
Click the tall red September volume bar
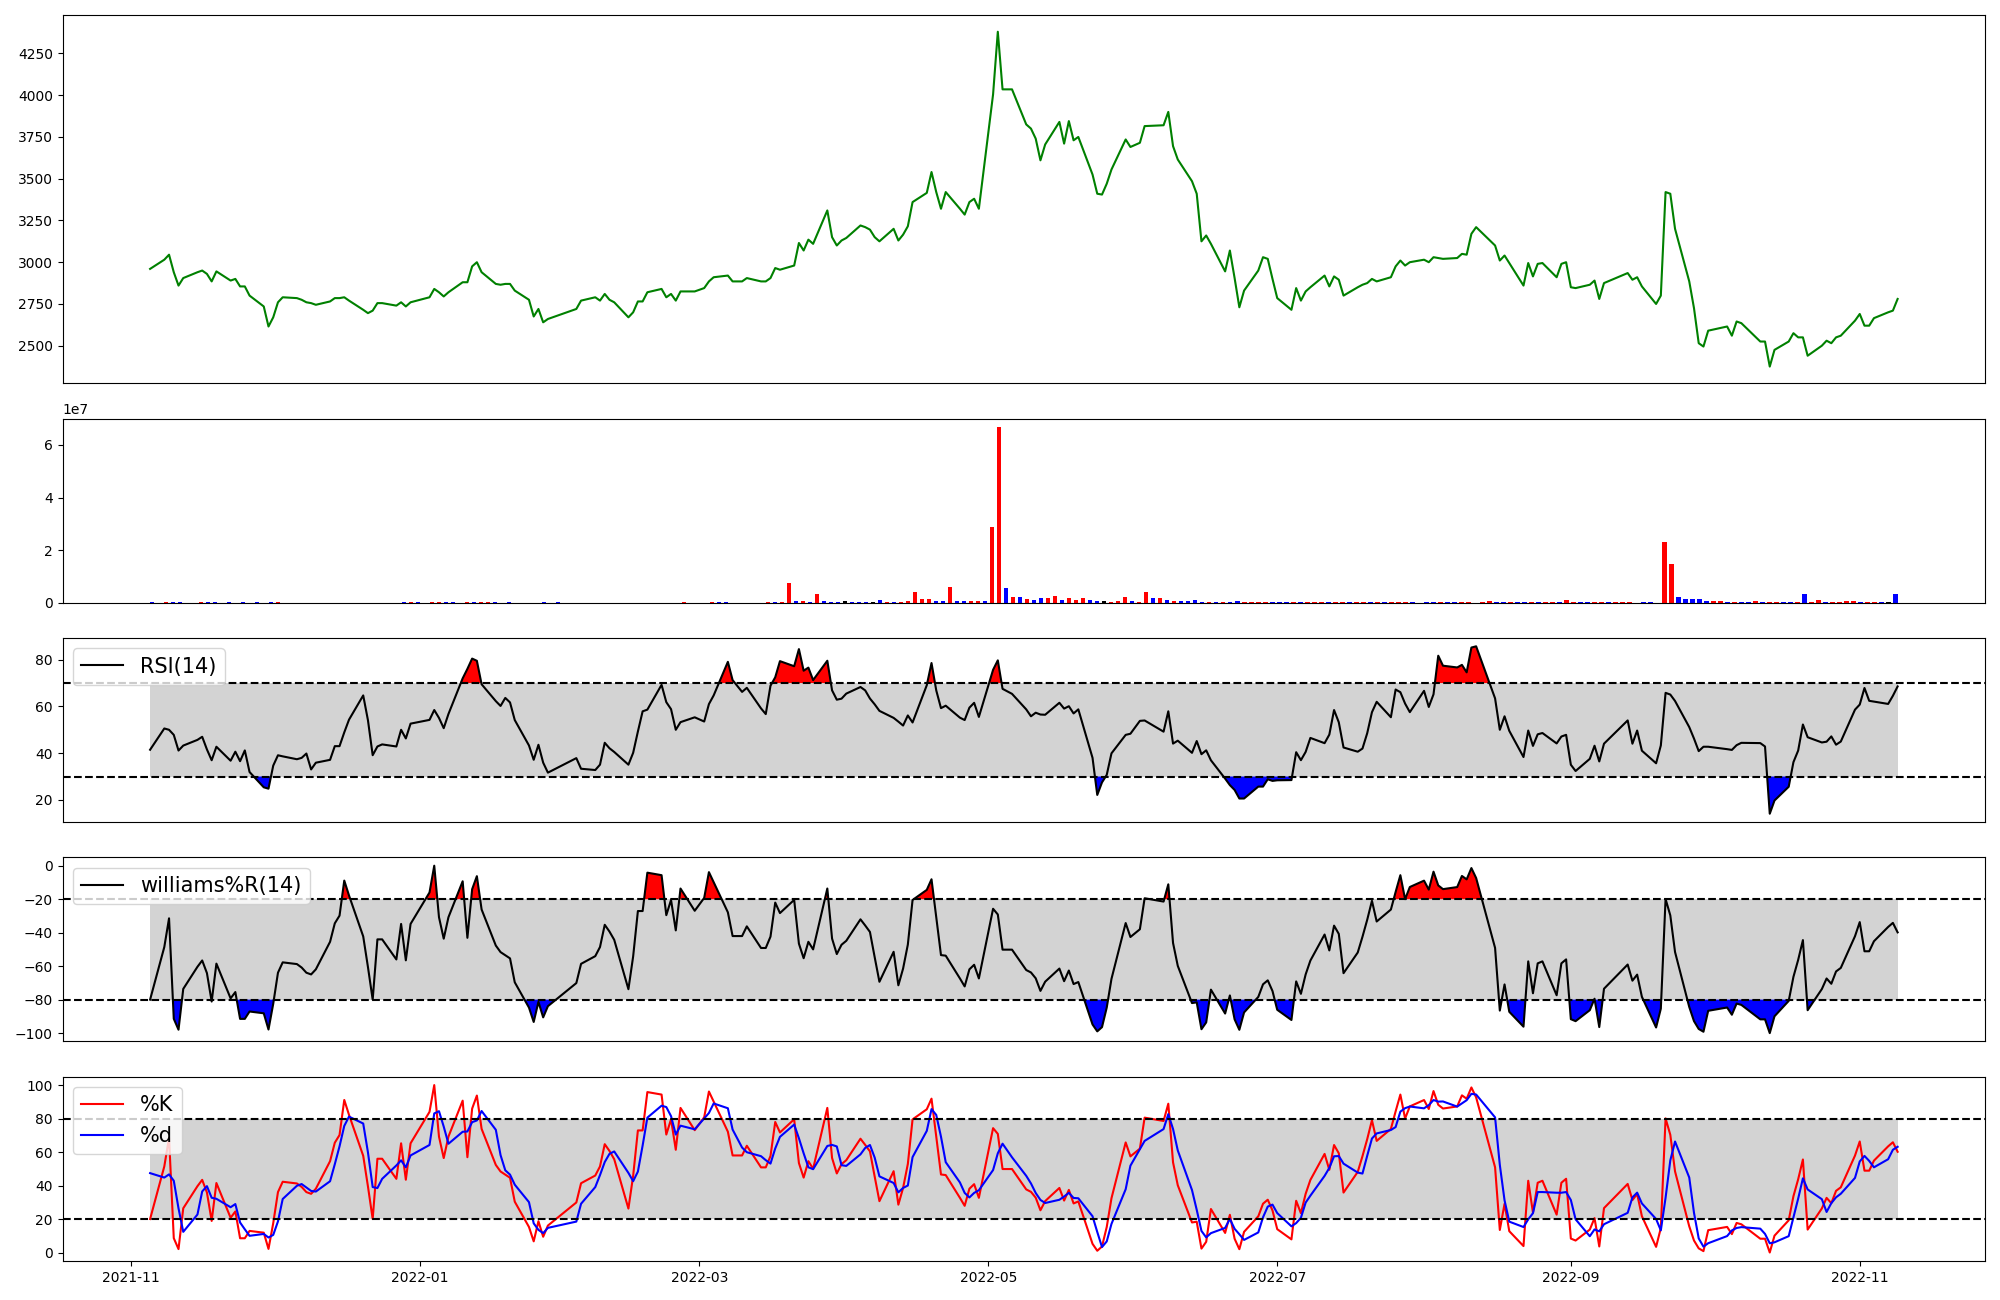1664,572
